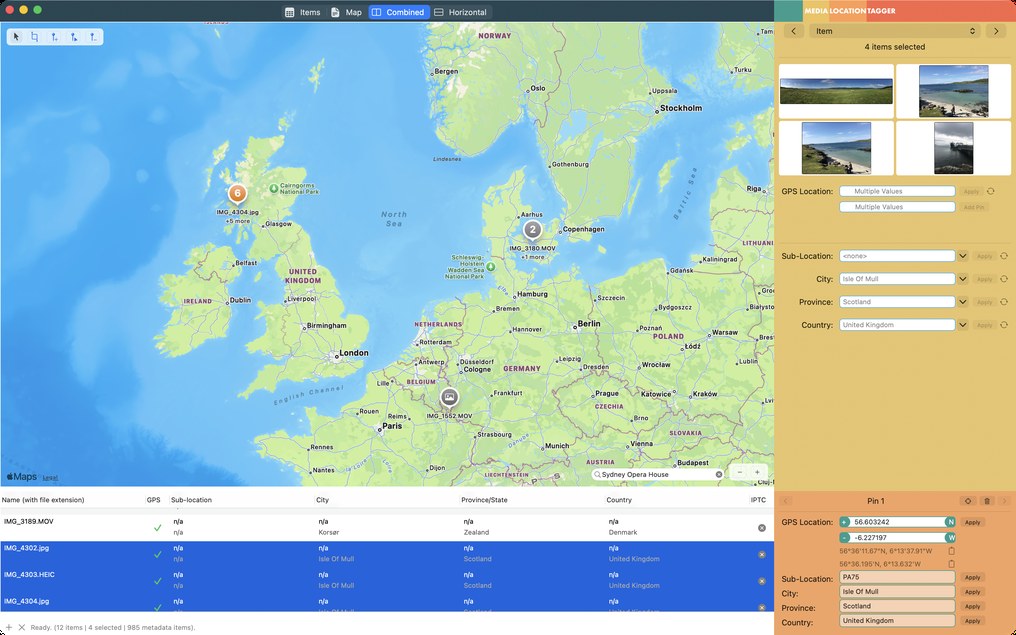
Task: Select the crop selection map tool
Action: (x=35, y=37)
